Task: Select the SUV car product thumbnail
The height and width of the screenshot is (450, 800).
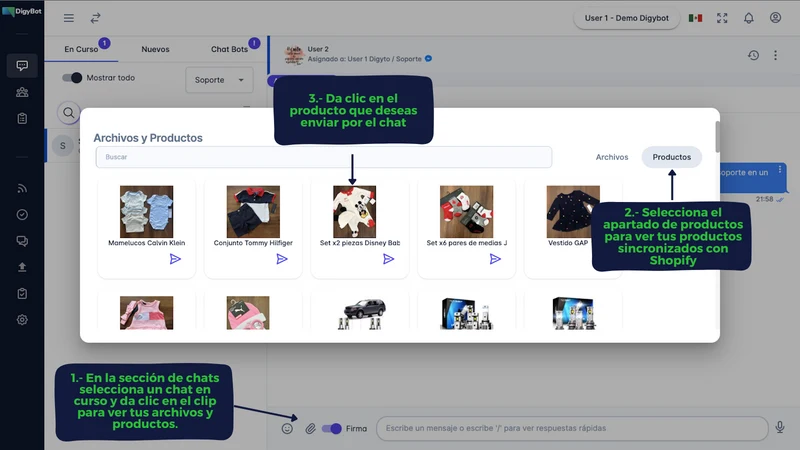Action: (x=360, y=313)
